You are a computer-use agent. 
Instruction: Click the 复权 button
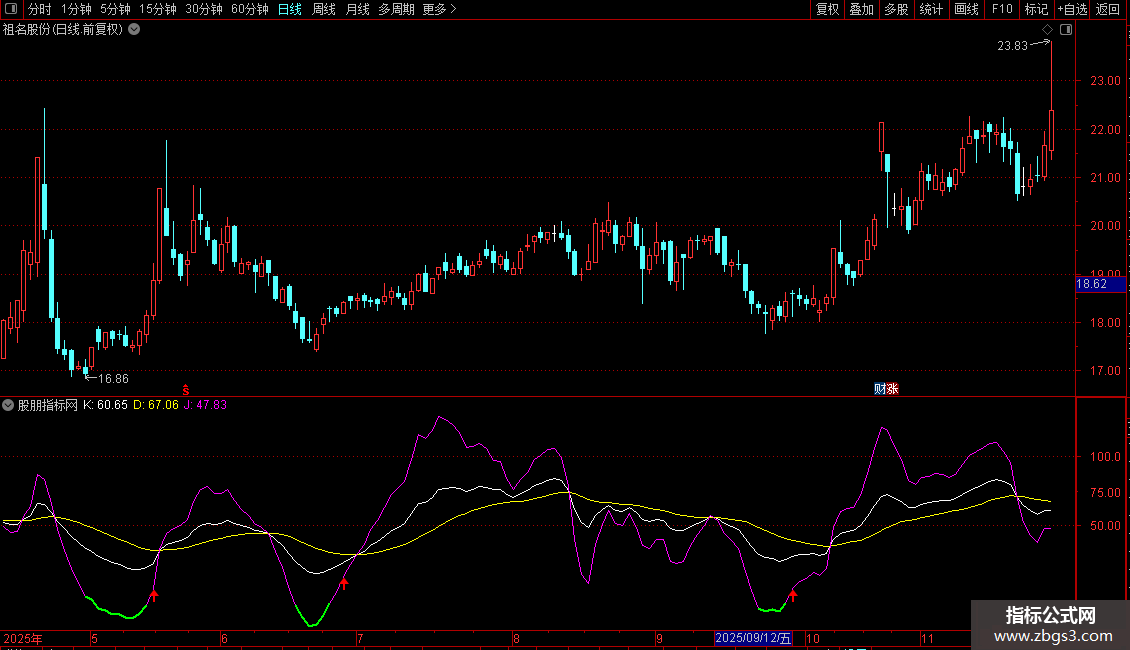[827, 9]
